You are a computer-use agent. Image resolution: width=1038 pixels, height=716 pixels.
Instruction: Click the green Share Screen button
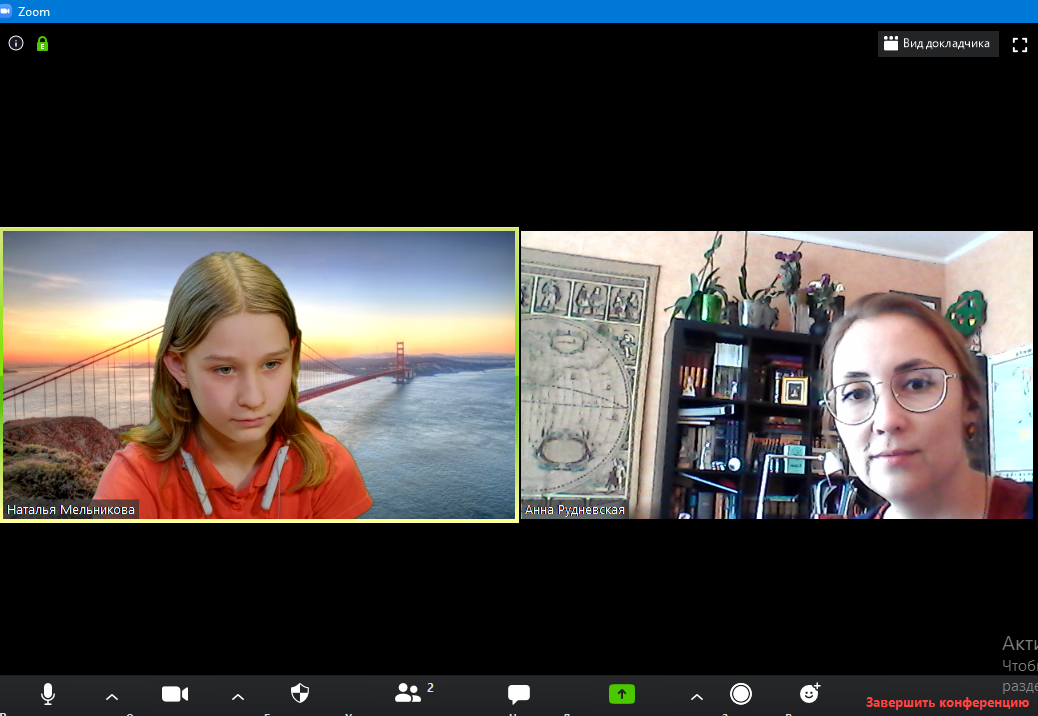click(x=622, y=694)
